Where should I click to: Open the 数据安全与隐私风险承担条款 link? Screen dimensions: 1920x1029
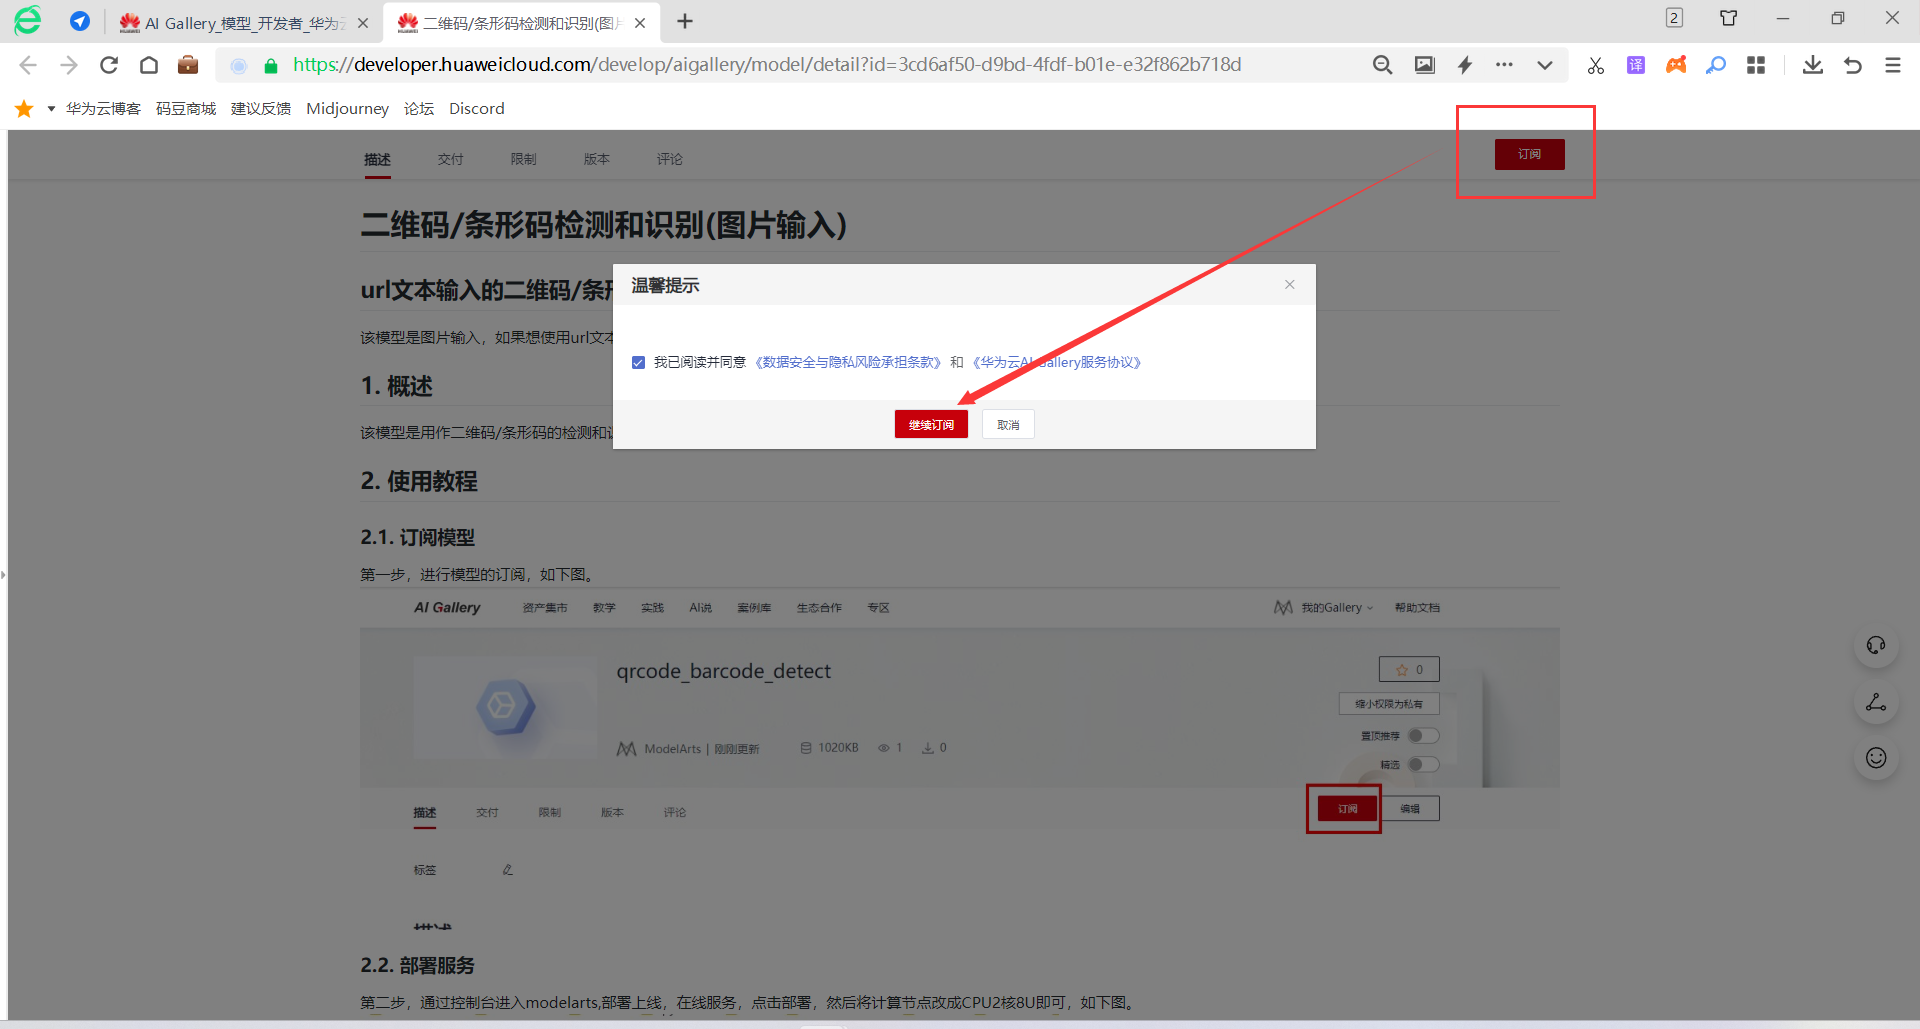click(847, 362)
